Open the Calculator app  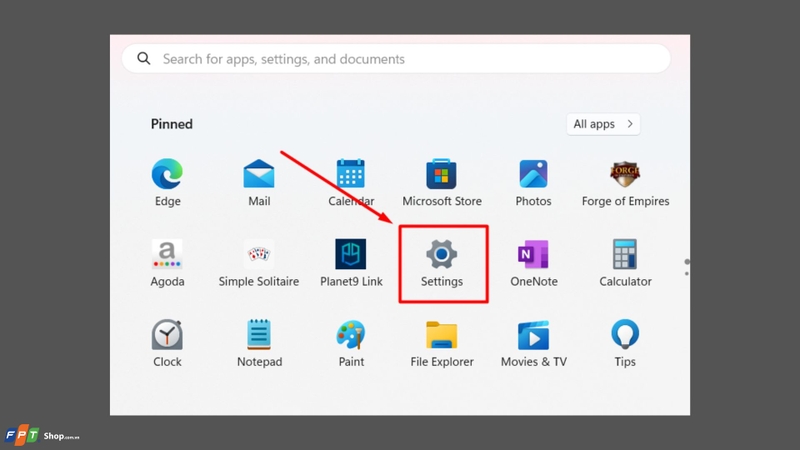[x=625, y=254]
